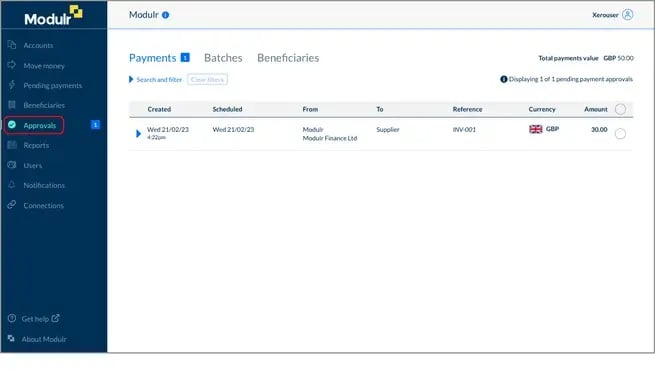Click the 4:22pm created time
Viewport: 655px width, 372px height.
[156, 137]
